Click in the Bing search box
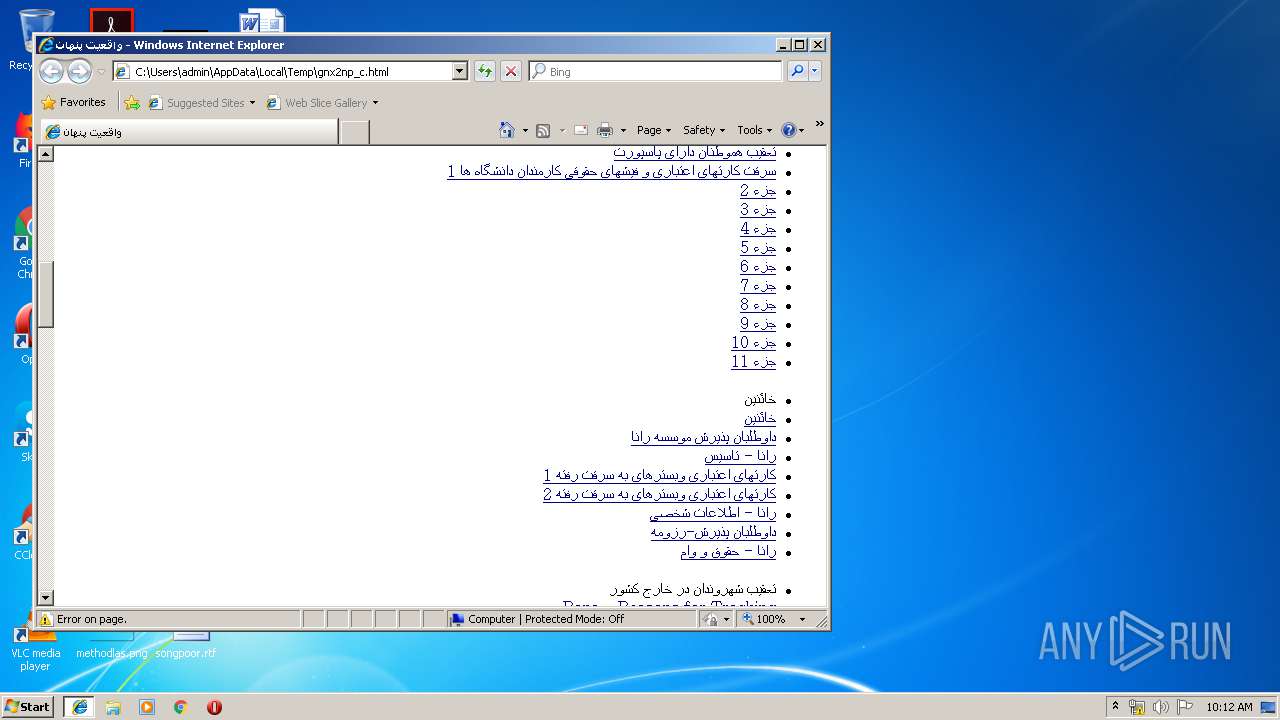Viewport: 1280px width, 720px height. (657, 71)
